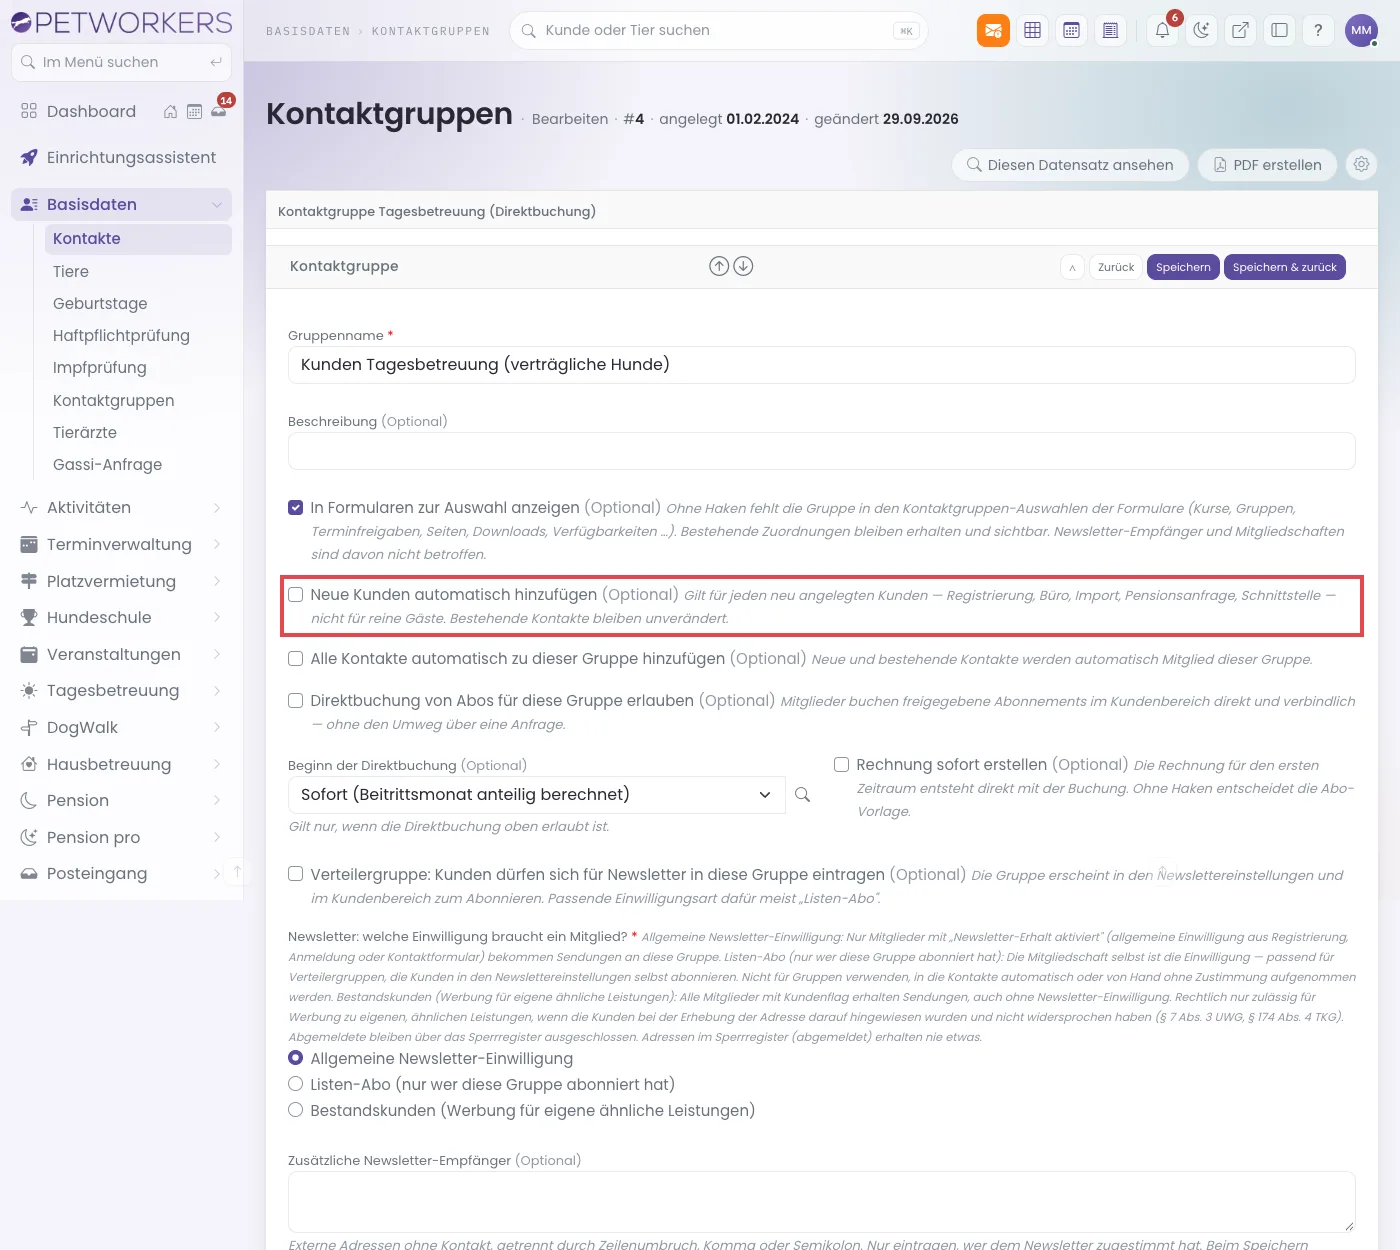Screen dimensions: 1400x1250
Task: Toggle dark mode moon icon
Action: point(1202,30)
